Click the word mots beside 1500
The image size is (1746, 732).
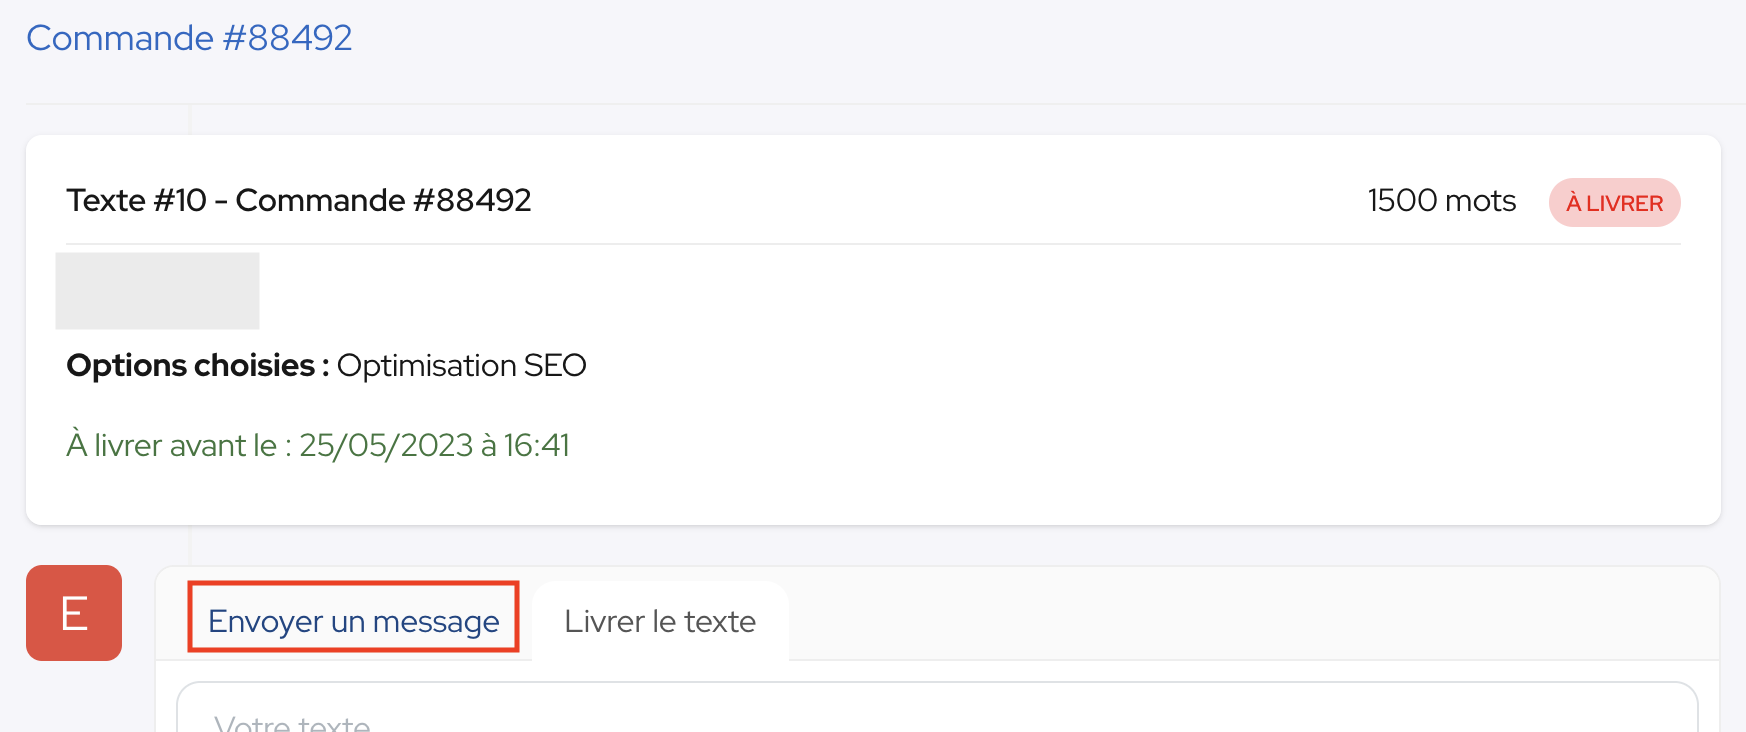(1480, 201)
